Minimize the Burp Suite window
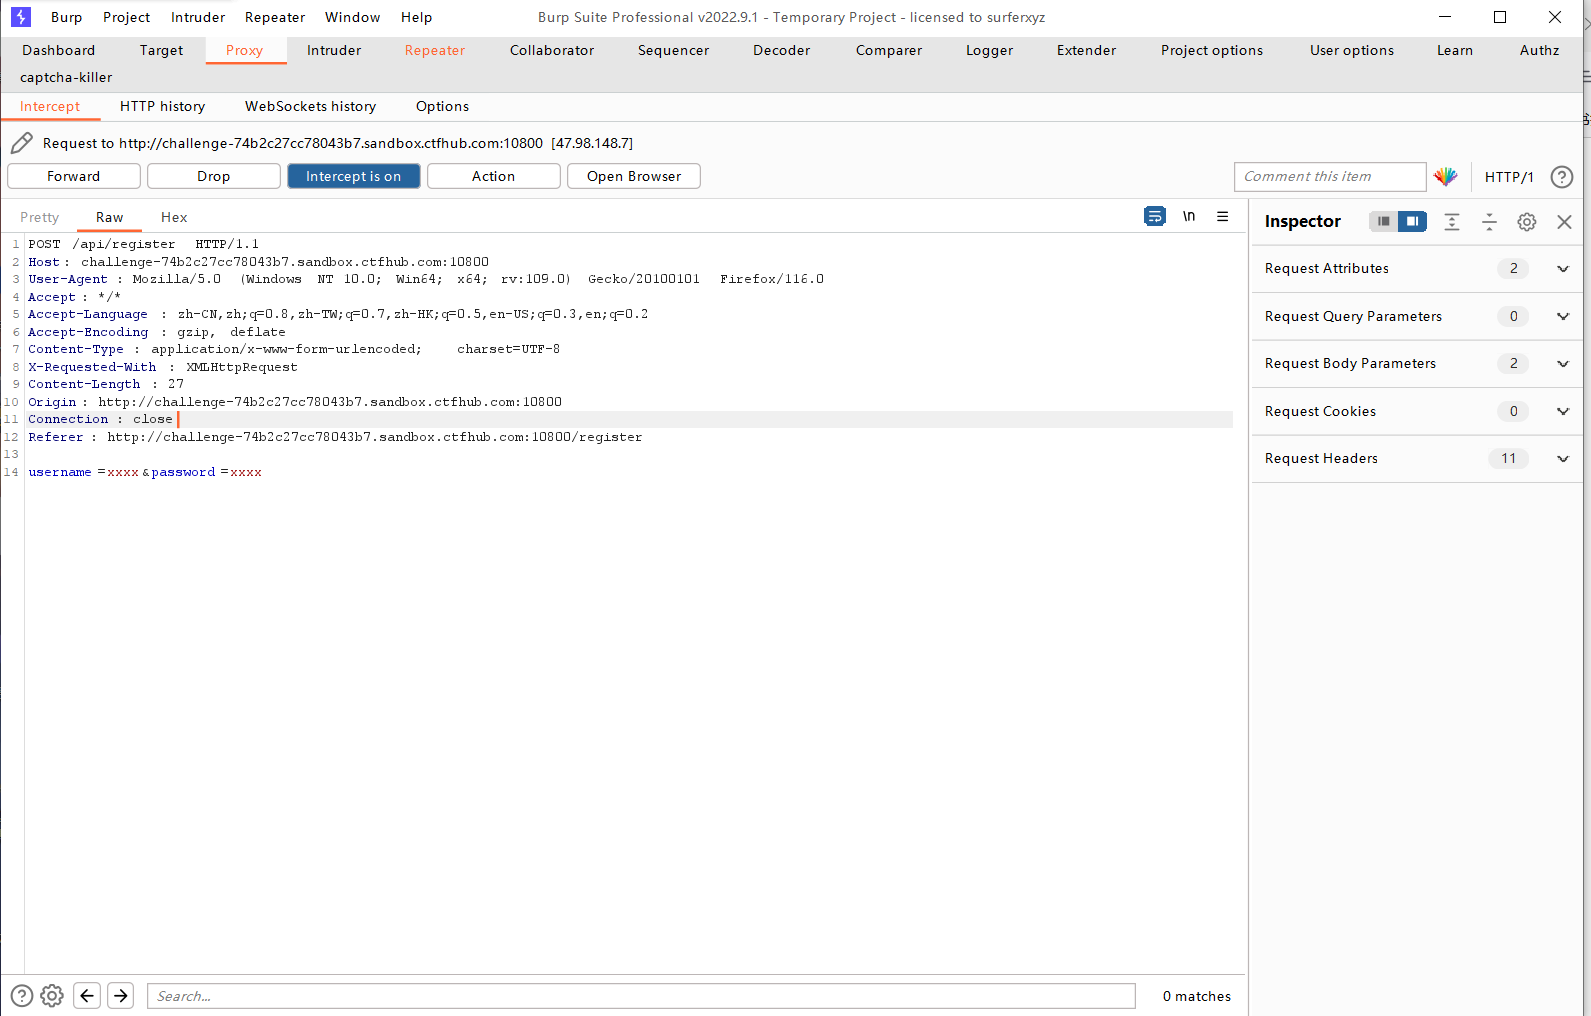The width and height of the screenshot is (1591, 1016). (1445, 17)
